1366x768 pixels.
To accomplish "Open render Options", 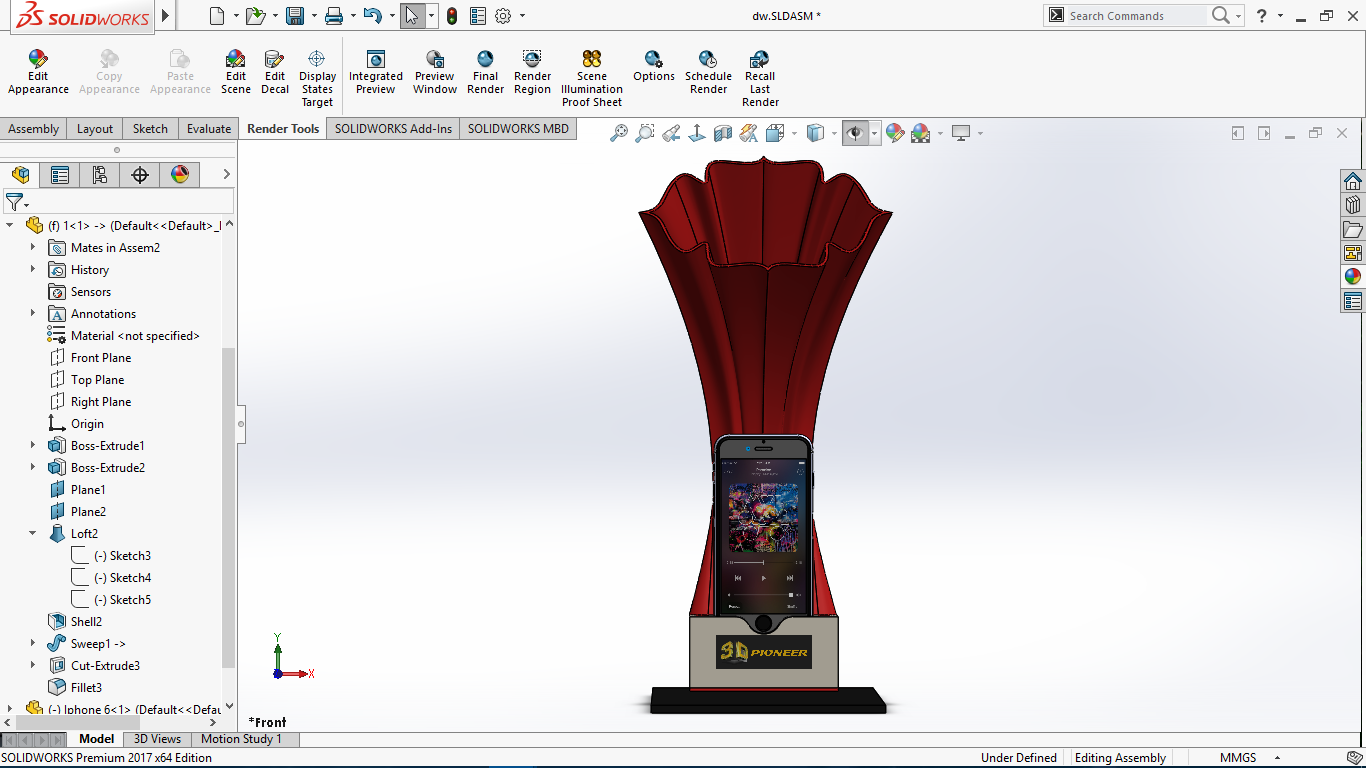I will [654, 67].
